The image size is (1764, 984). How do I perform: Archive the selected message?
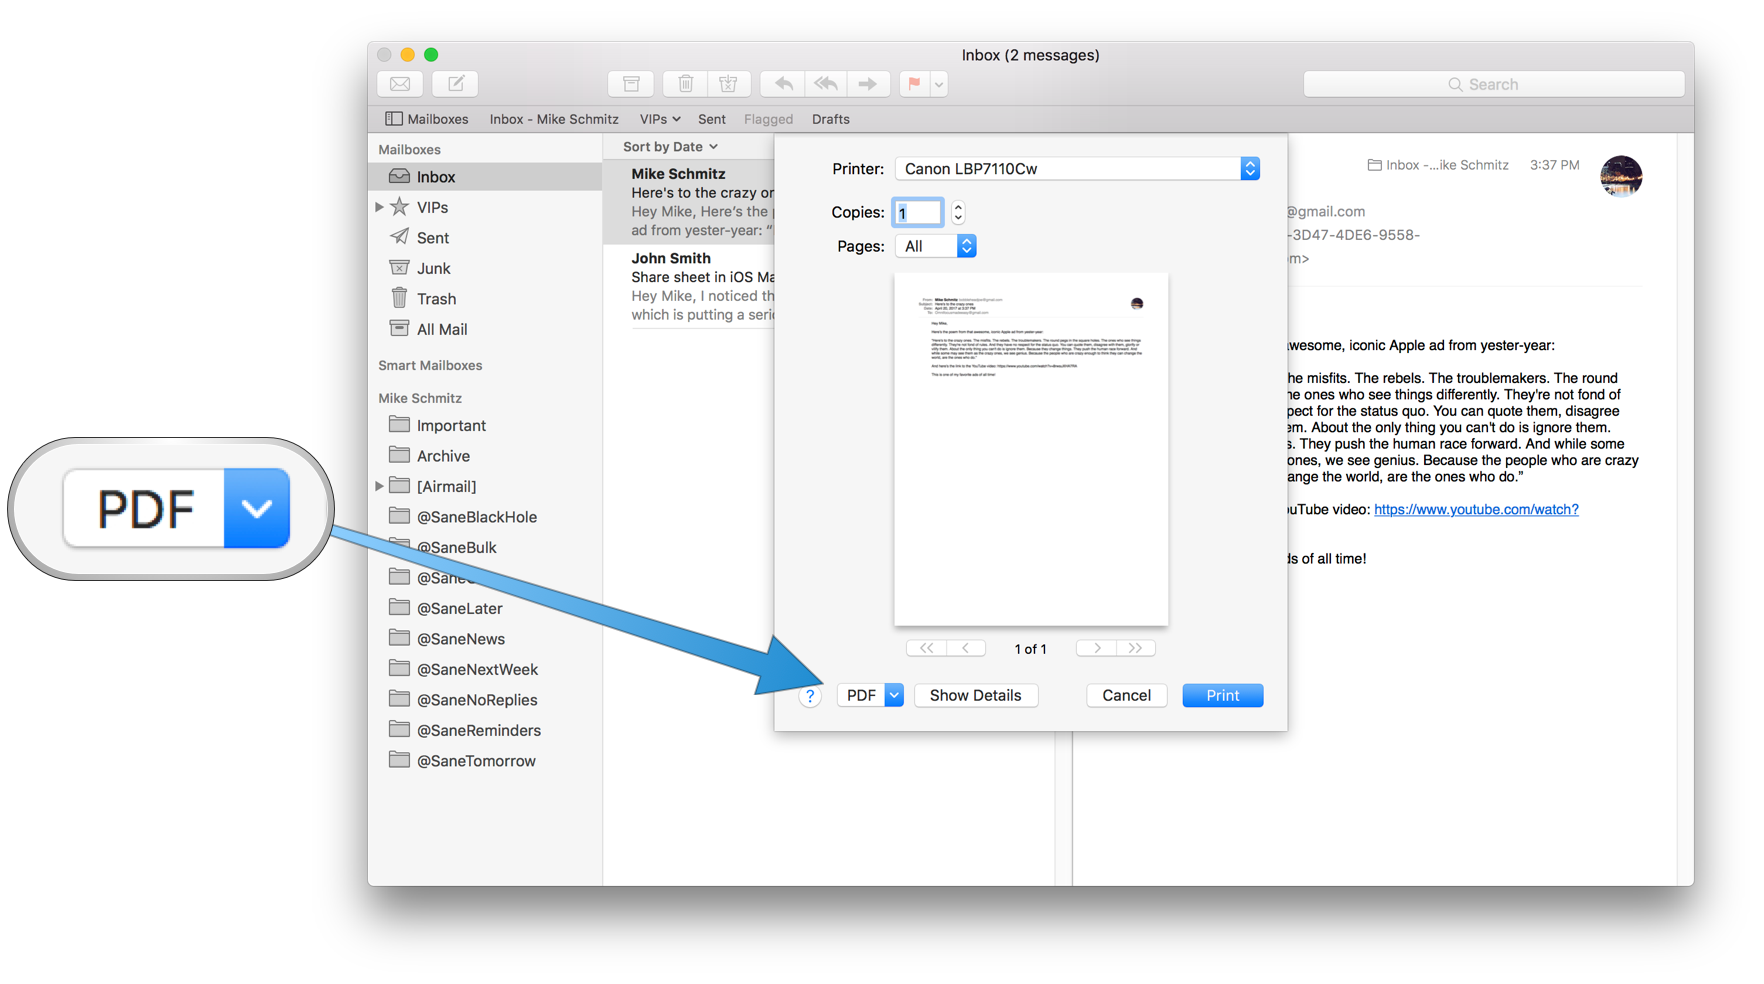(x=631, y=83)
